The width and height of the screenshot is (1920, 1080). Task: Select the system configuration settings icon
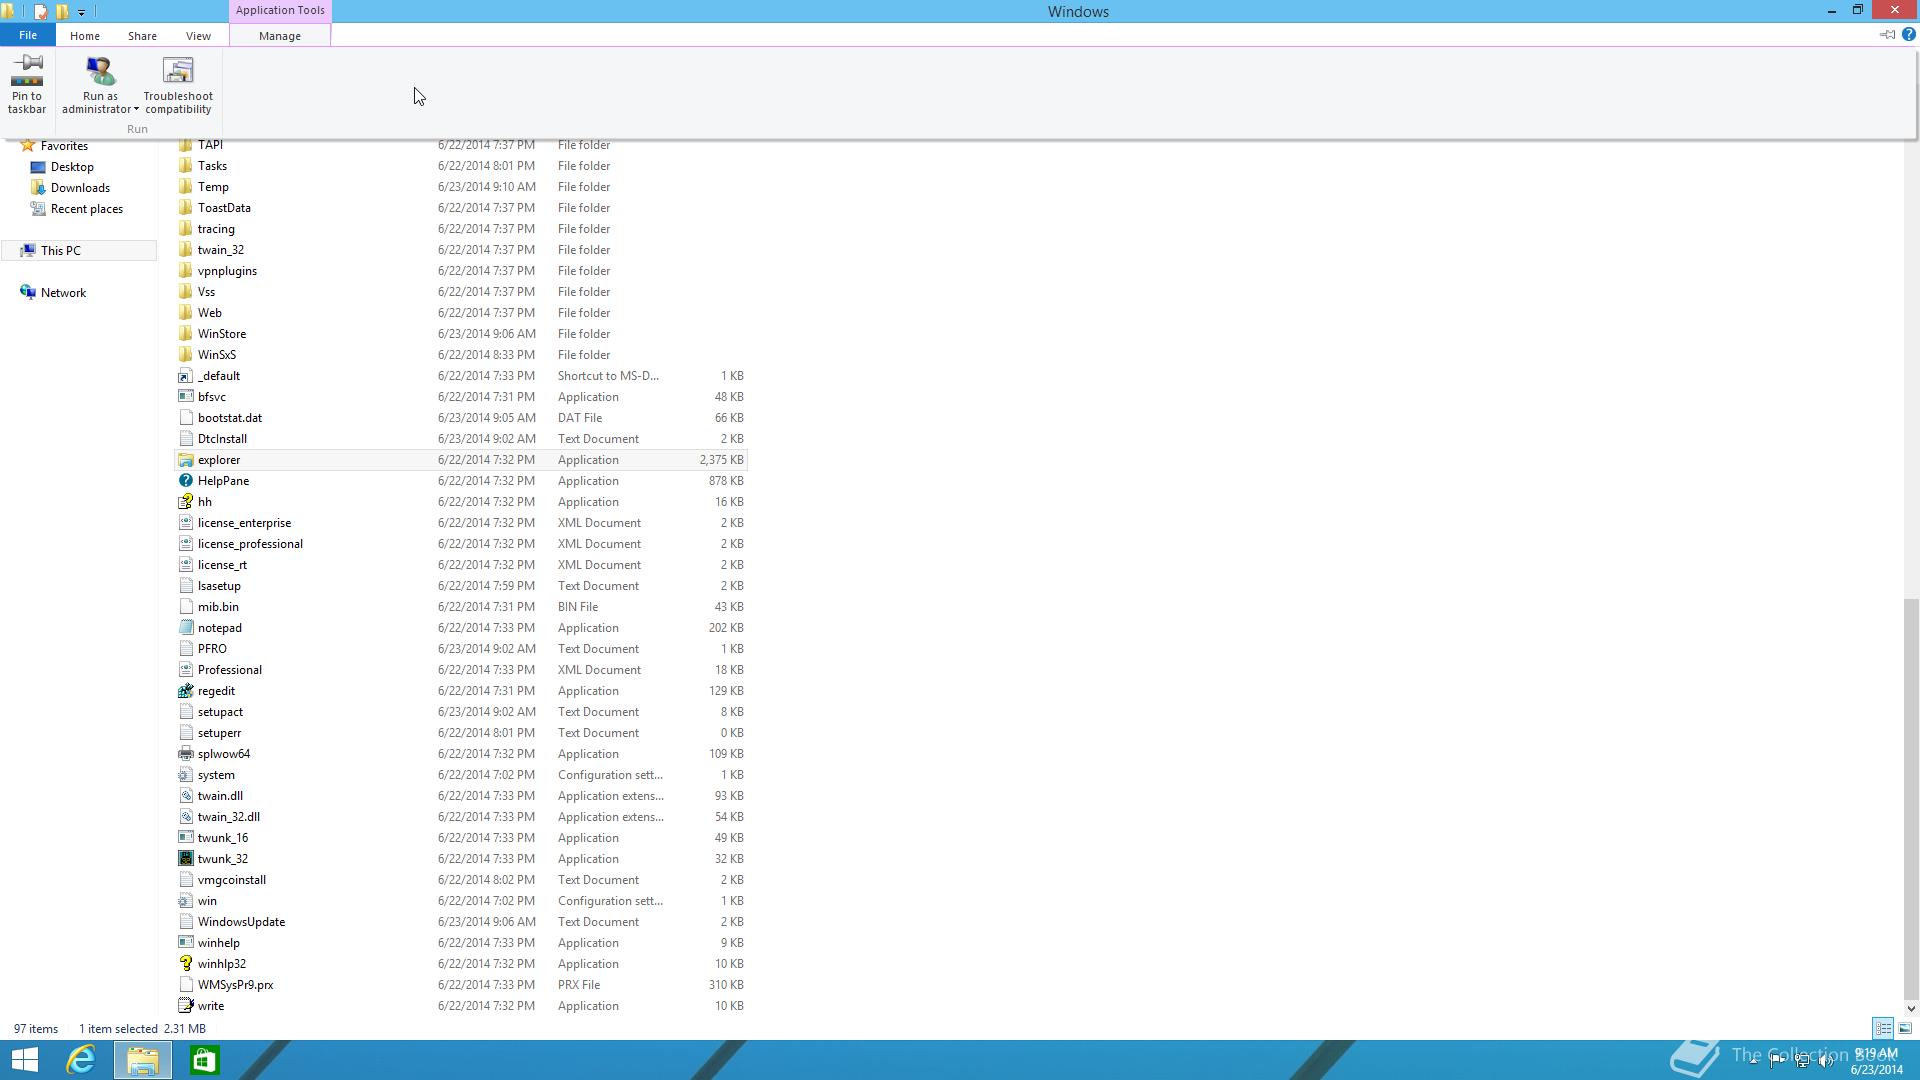click(x=185, y=775)
